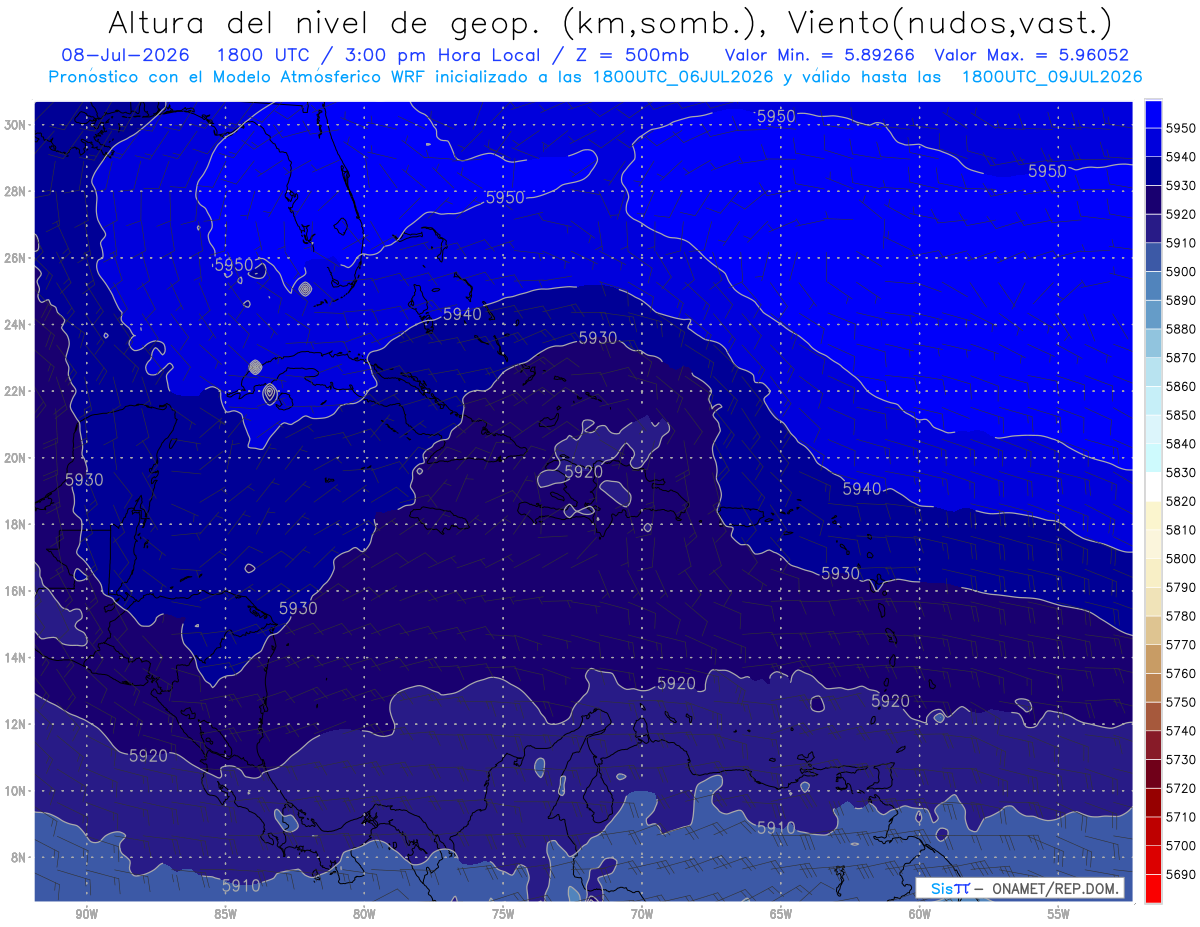Click the 28N latitude axis label
1200x927 pixels.
[x=17, y=191]
